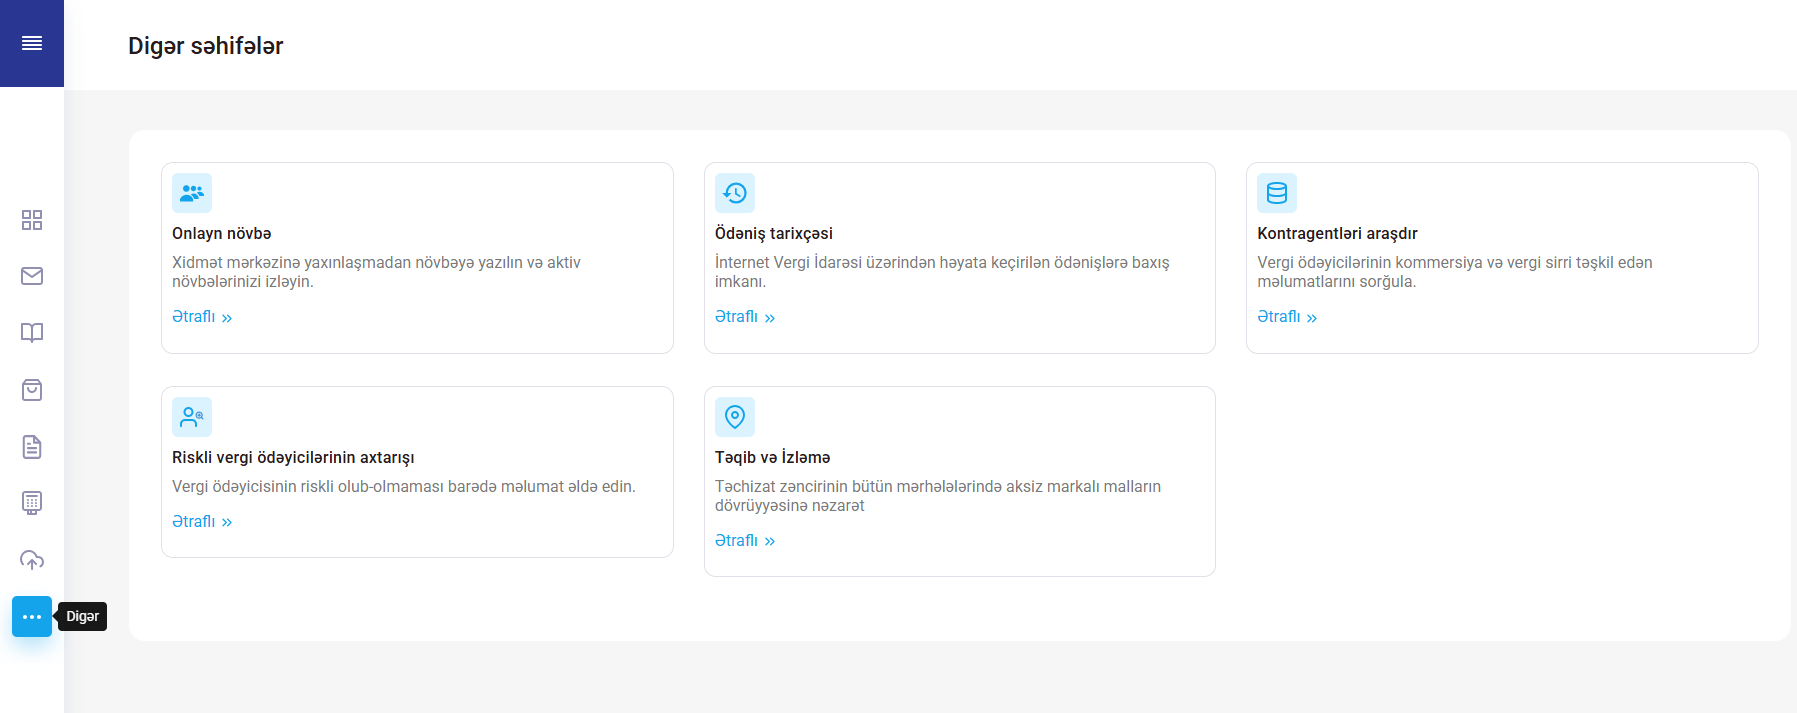Click the cloud upload icon in sidebar
The width and height of the screenshot is (1797, 713).
click(x=32, y=560)
